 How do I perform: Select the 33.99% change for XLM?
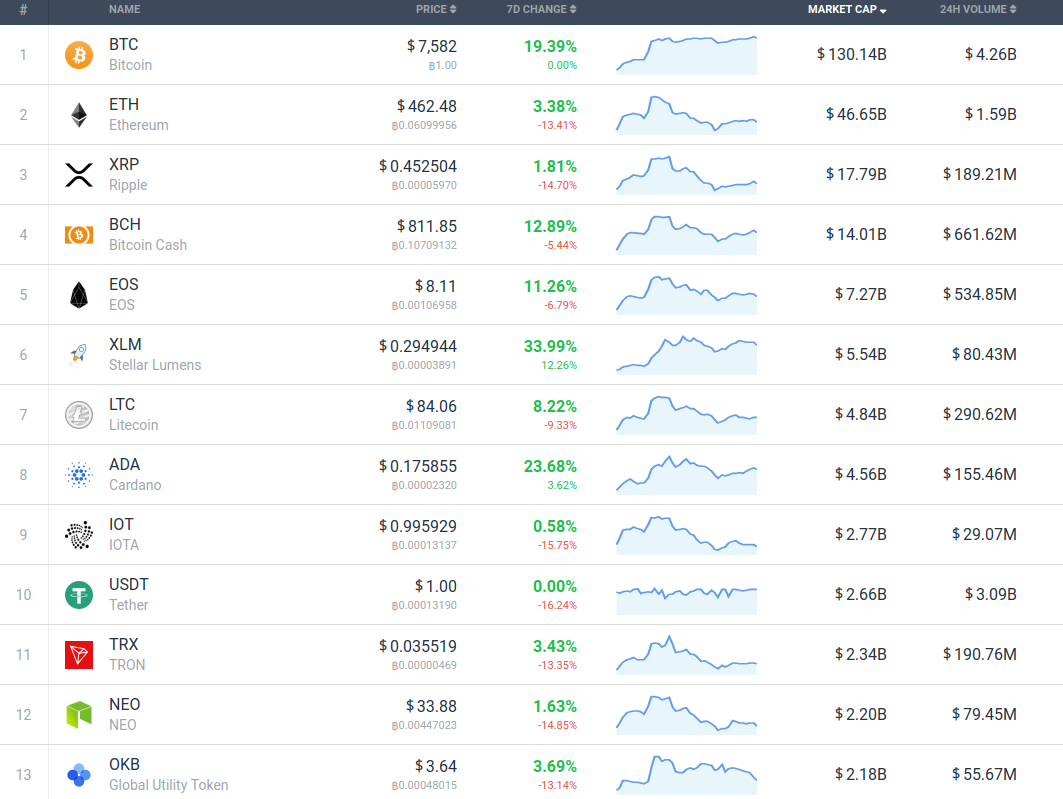coord(550,346)
